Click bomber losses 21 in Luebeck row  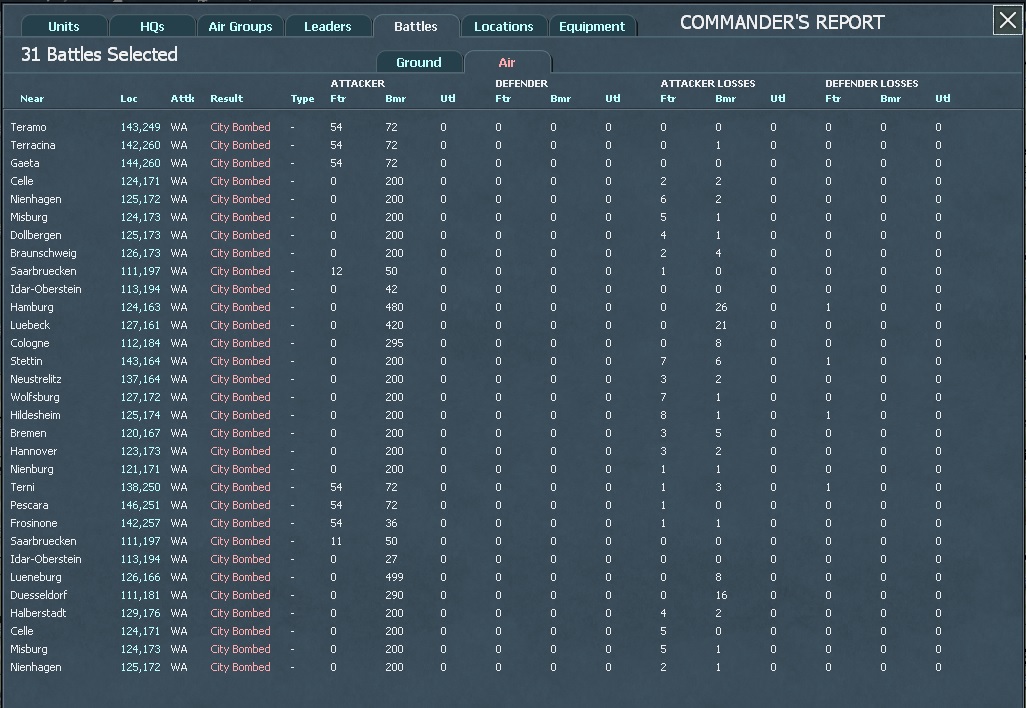pos(721,325)
